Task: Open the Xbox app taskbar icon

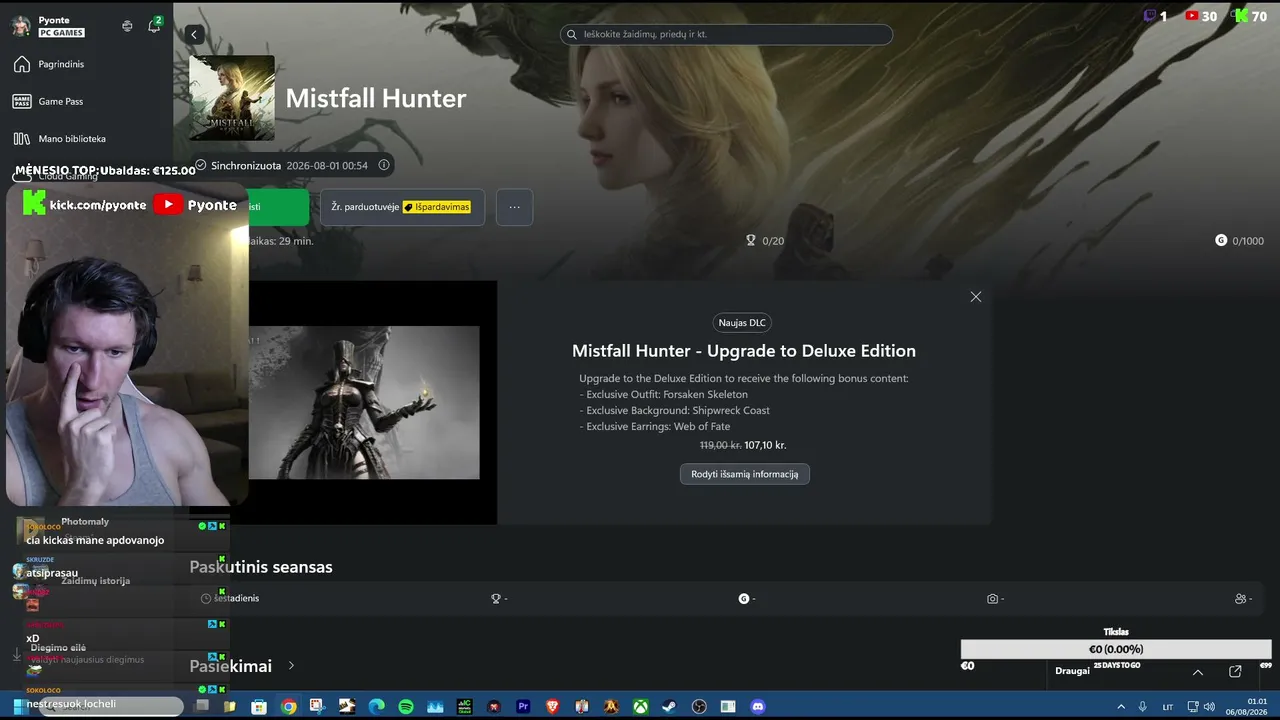Action: (640, 707)
